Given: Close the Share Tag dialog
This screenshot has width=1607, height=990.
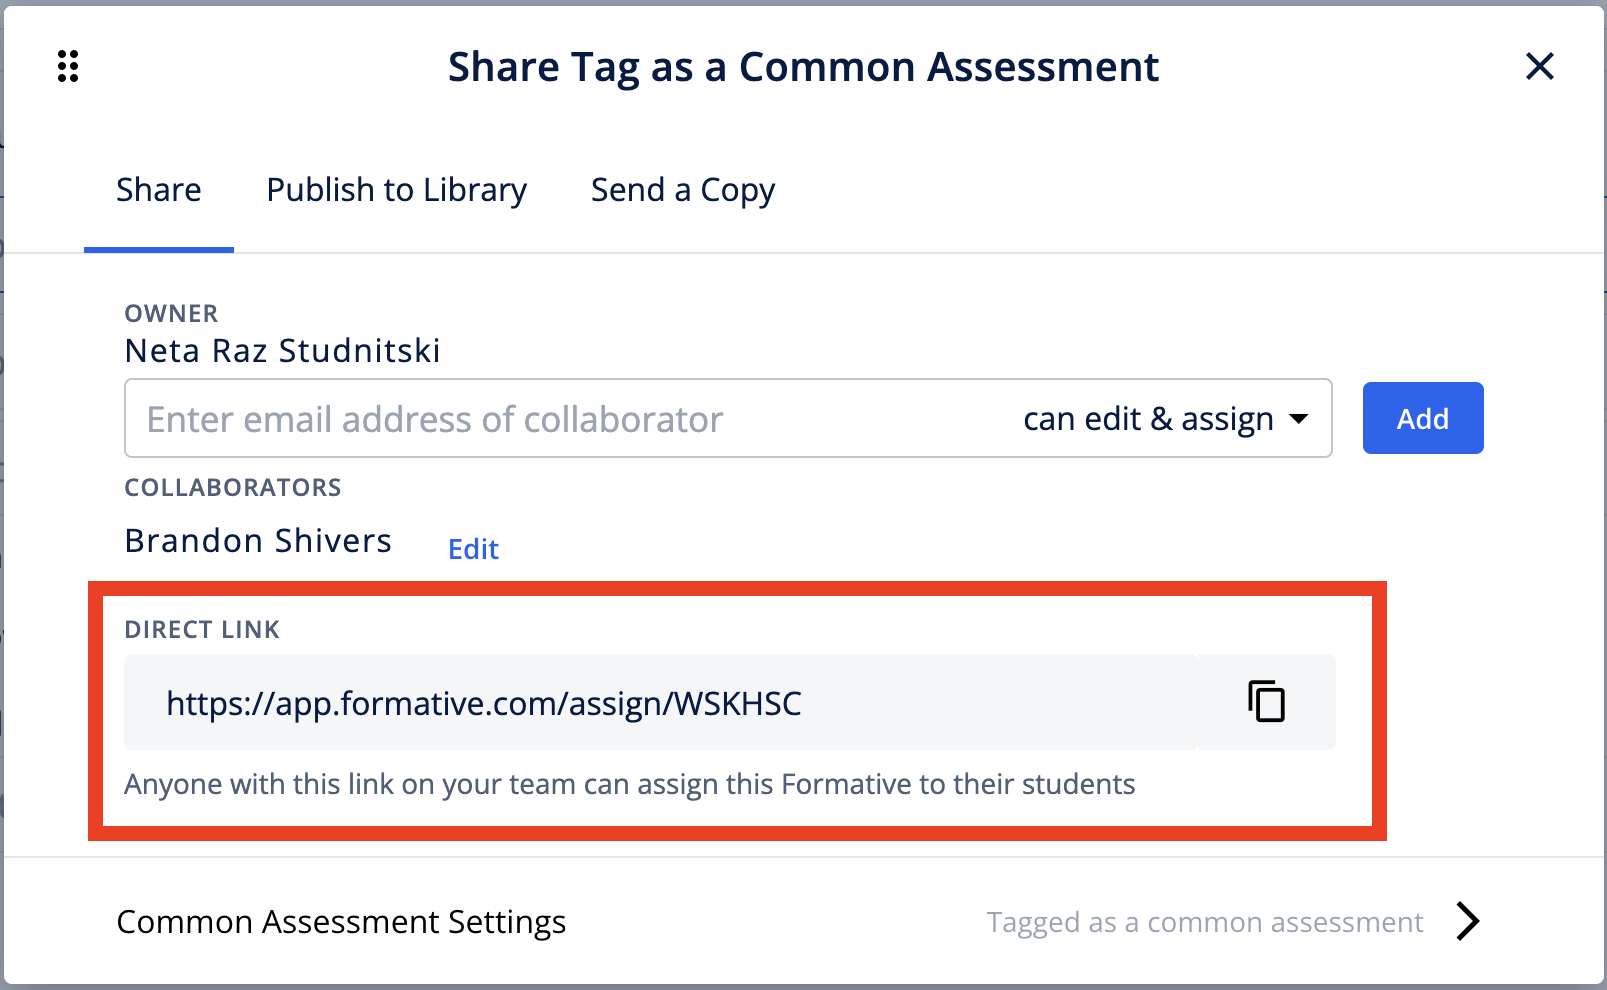Looking at the screenshot, I should 1539,66.
